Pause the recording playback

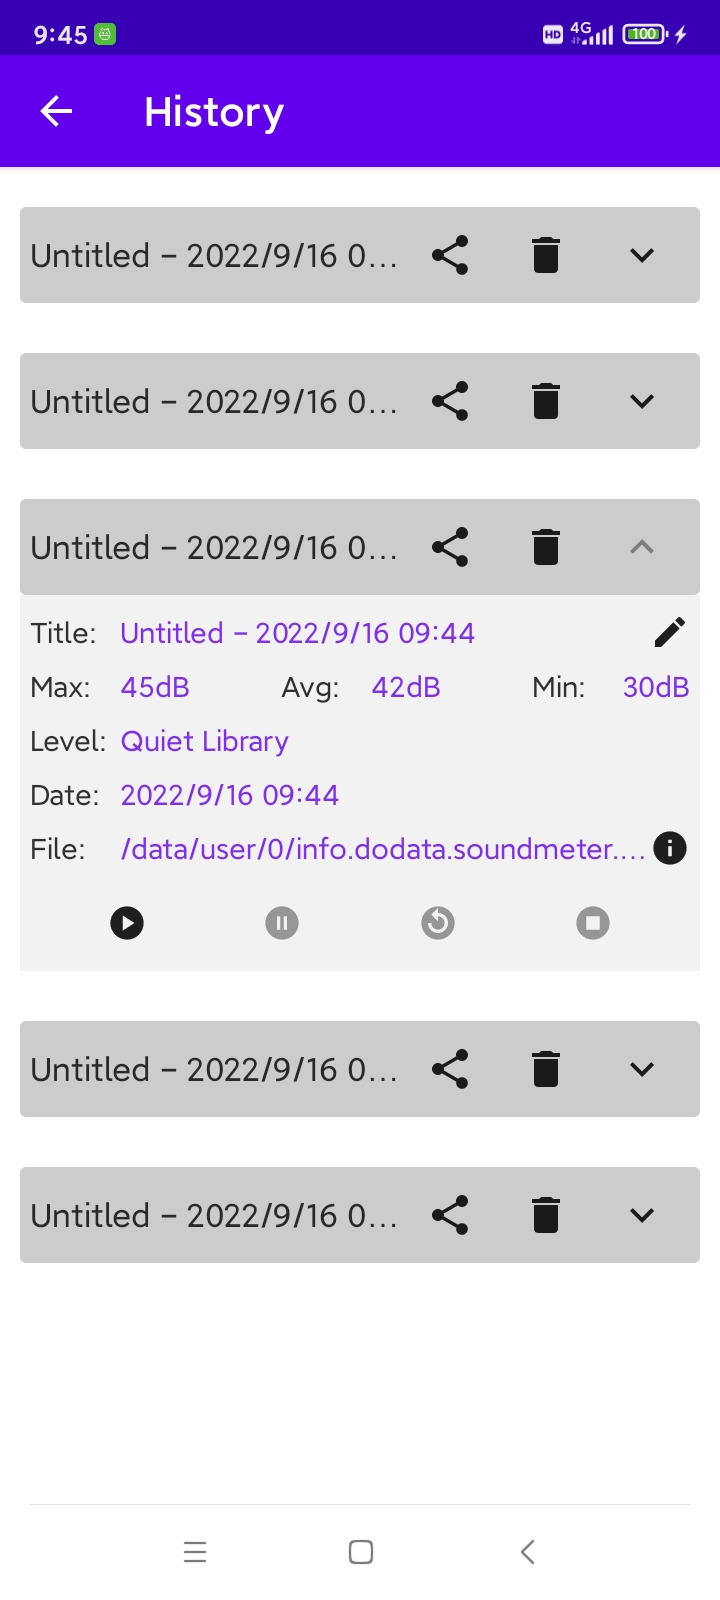282,922
